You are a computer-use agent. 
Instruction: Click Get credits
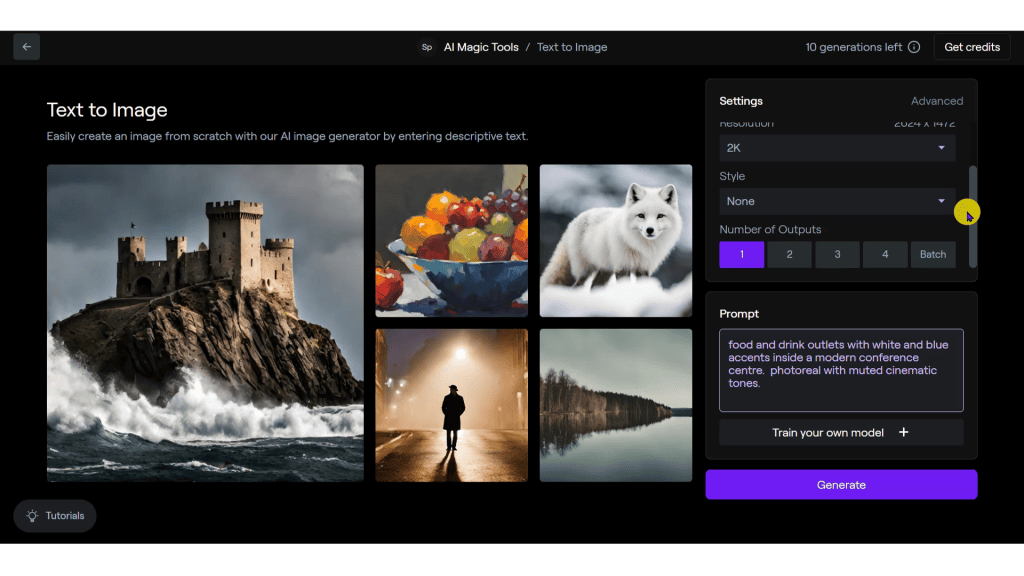coord(971,46)
